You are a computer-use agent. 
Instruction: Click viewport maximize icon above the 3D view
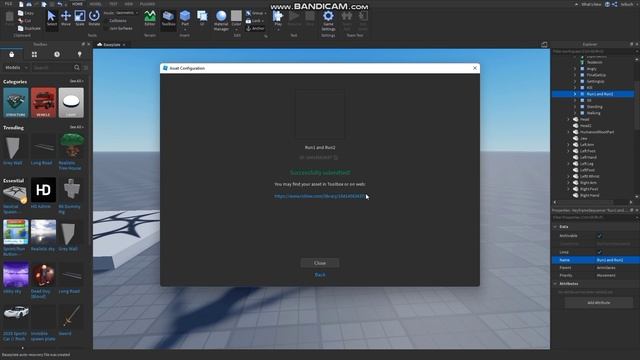tap(544, 44)
